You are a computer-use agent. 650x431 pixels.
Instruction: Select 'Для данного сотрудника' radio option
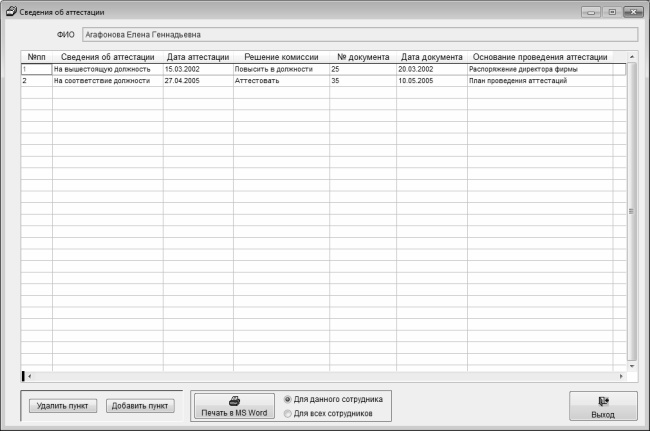(x=290, y=398)
